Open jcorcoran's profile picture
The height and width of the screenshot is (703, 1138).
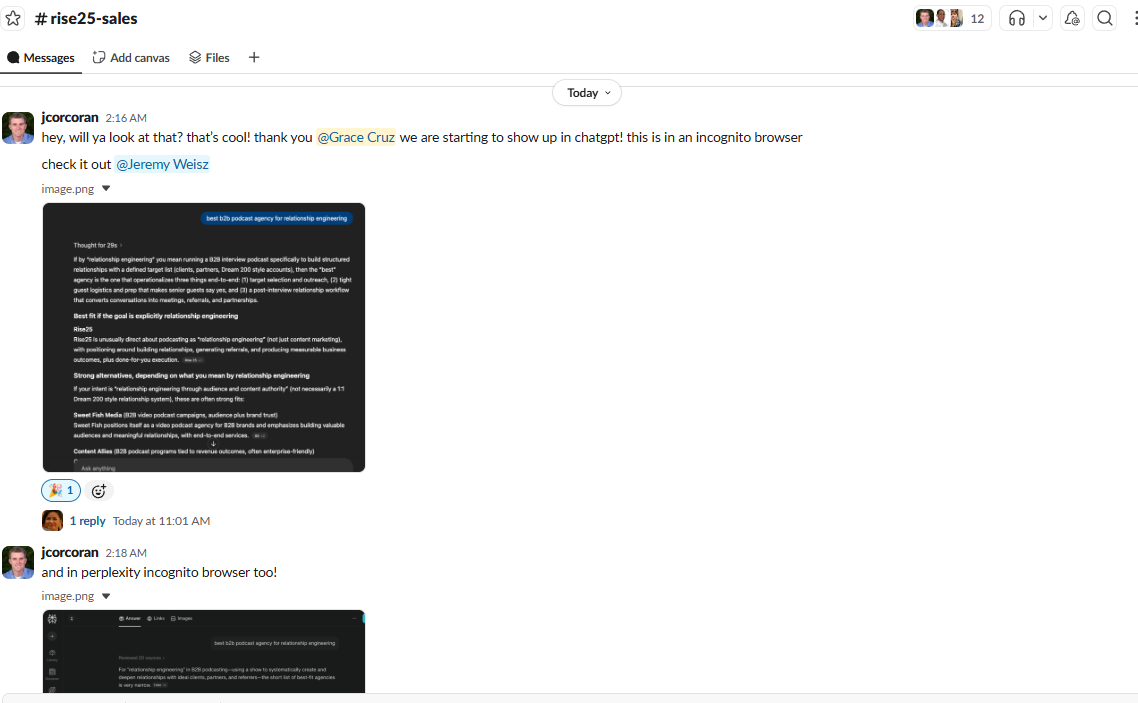point(17,128)
